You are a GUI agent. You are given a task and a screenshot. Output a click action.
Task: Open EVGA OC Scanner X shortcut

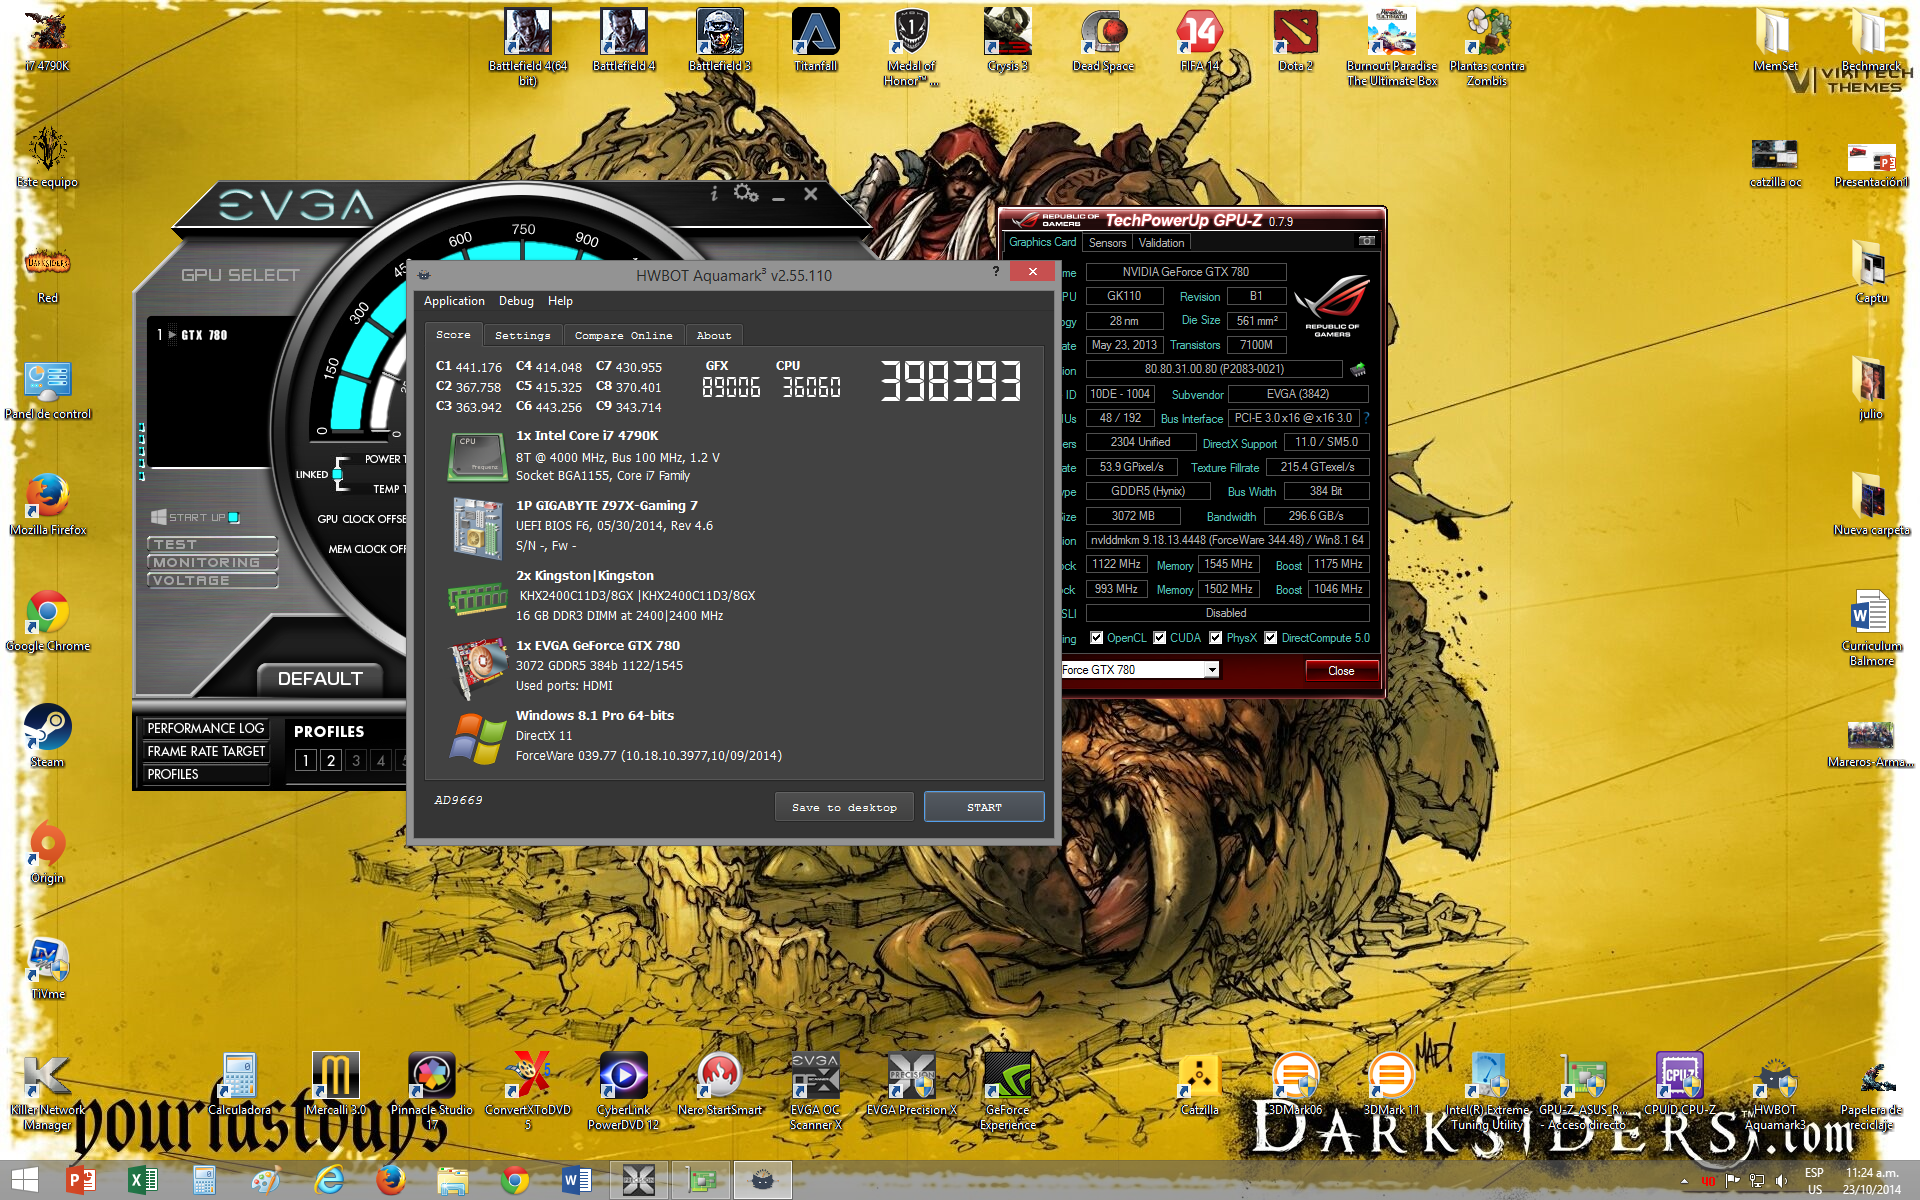coord(815,1090)
